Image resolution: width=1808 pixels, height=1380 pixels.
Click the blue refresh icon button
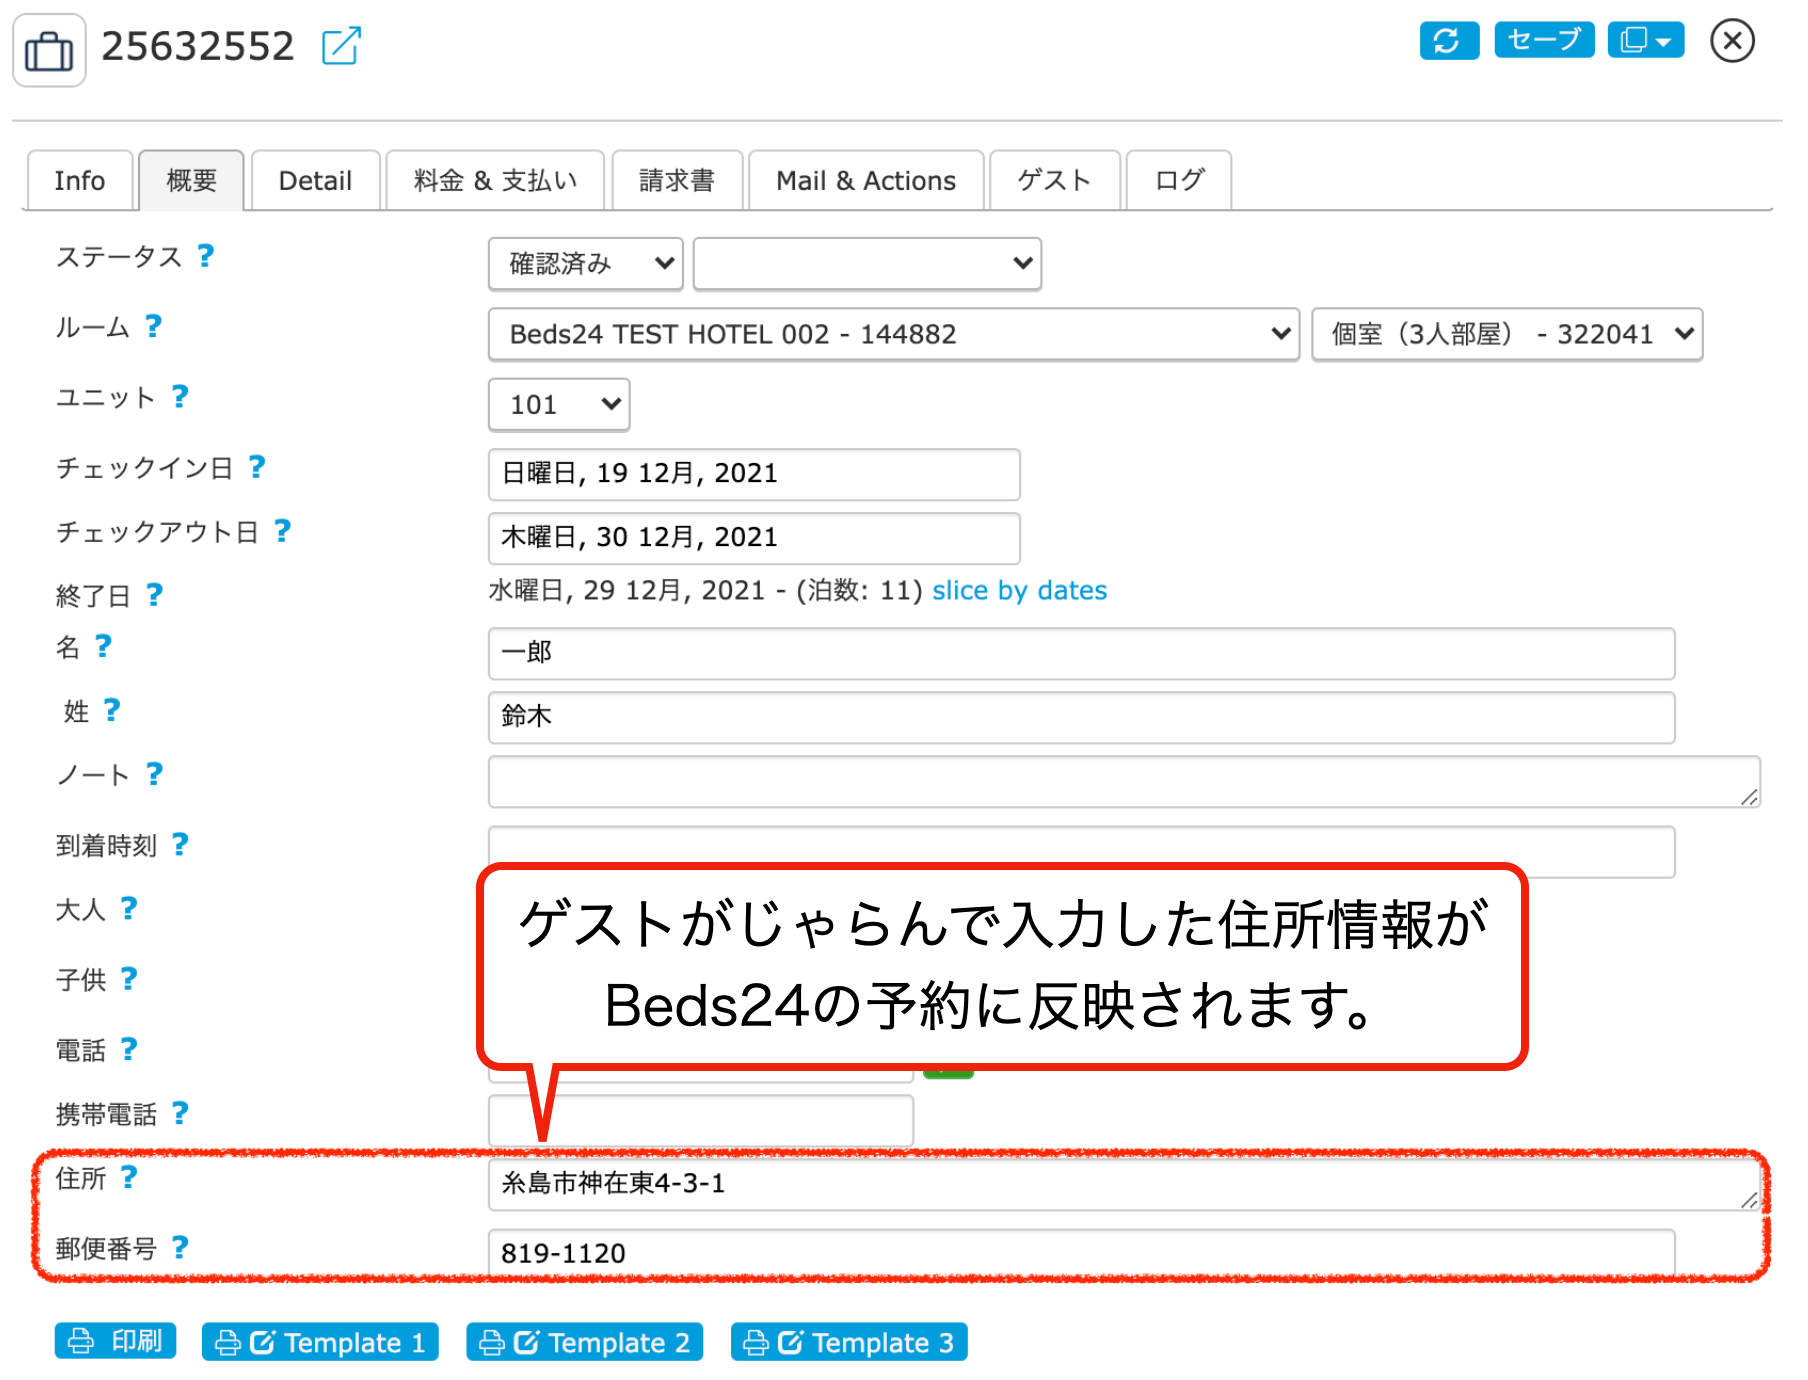(1448, 41)
